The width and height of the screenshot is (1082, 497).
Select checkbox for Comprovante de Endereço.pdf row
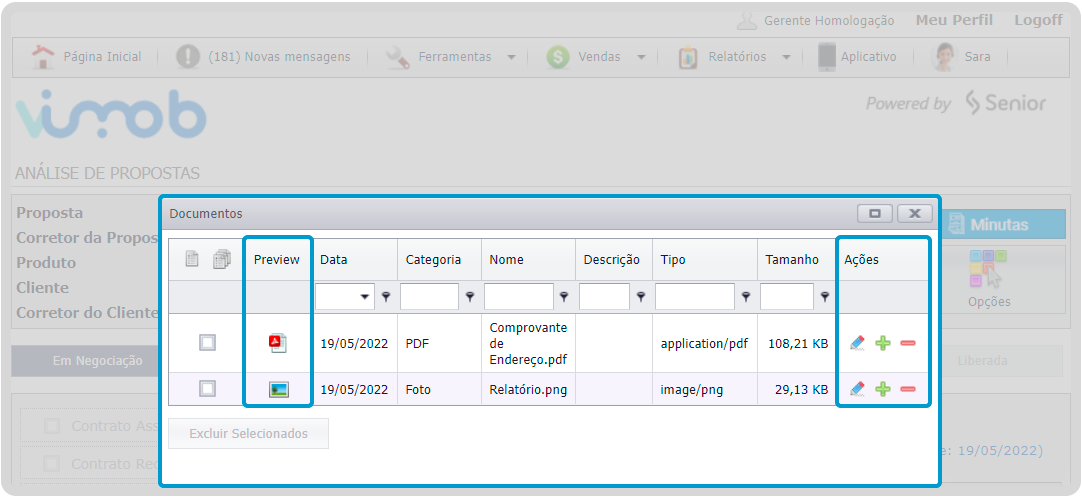click(x=207, y=342)
